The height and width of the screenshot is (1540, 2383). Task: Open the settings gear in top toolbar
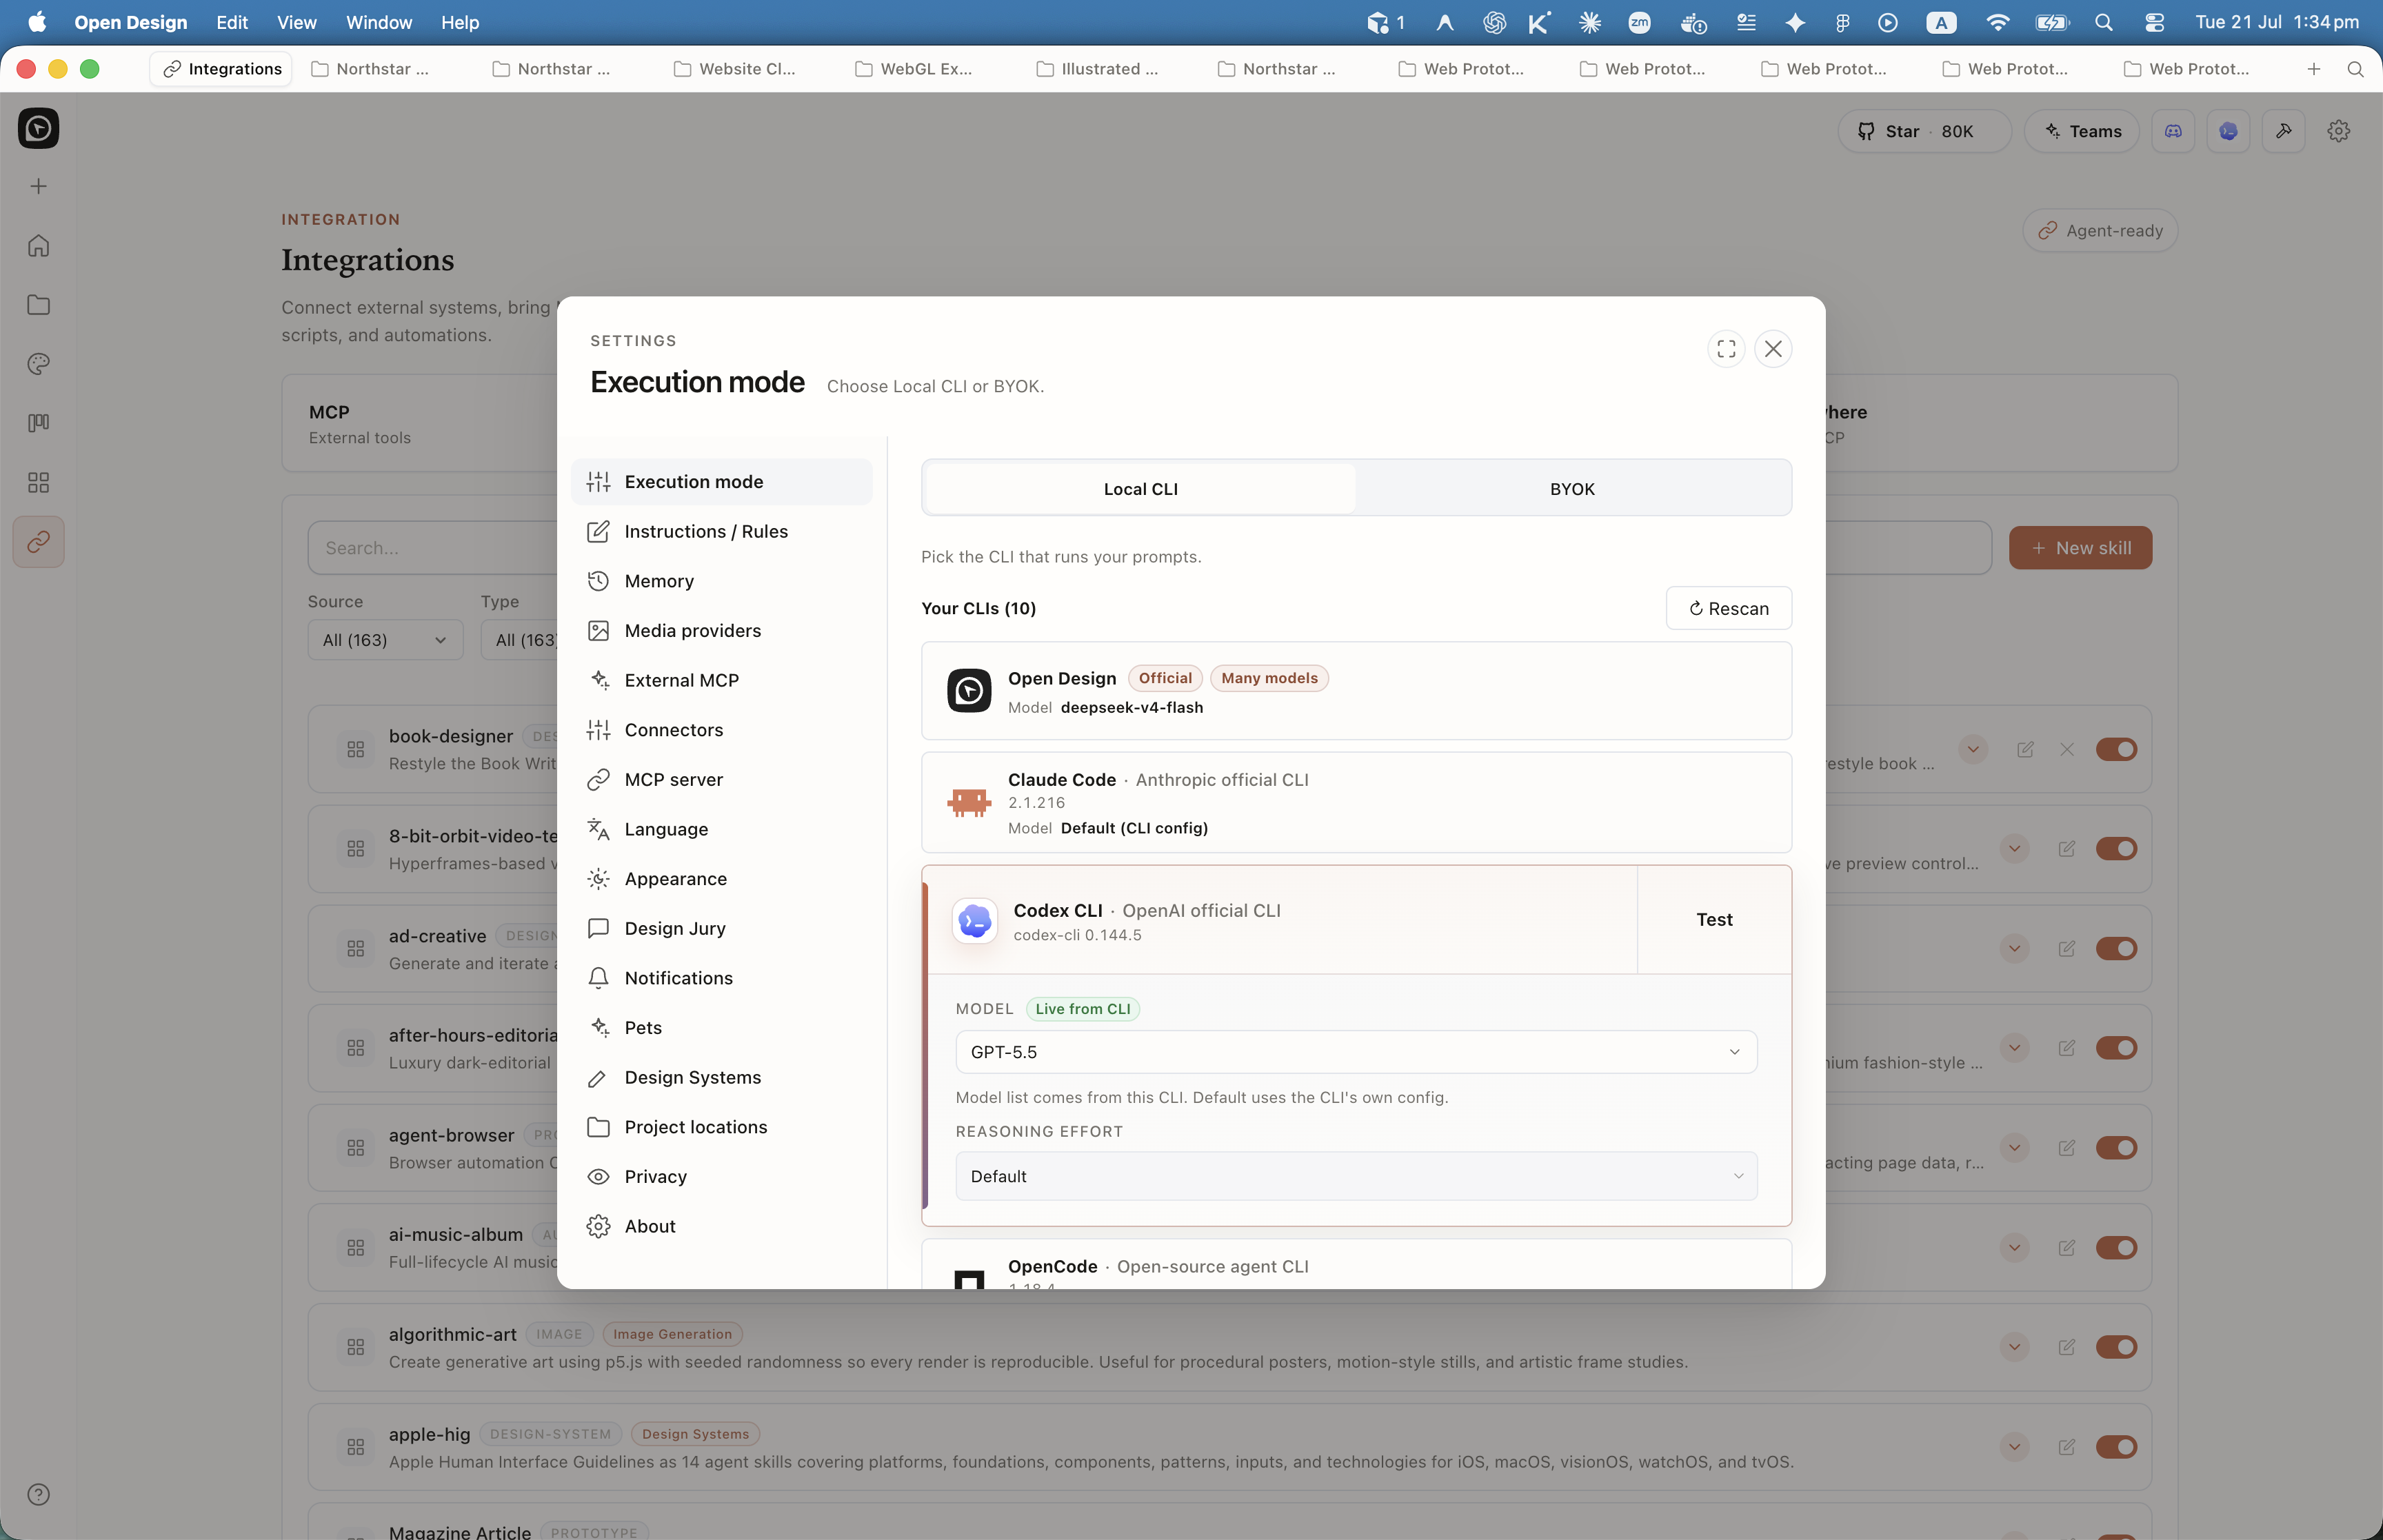(x=2338, y=131)
